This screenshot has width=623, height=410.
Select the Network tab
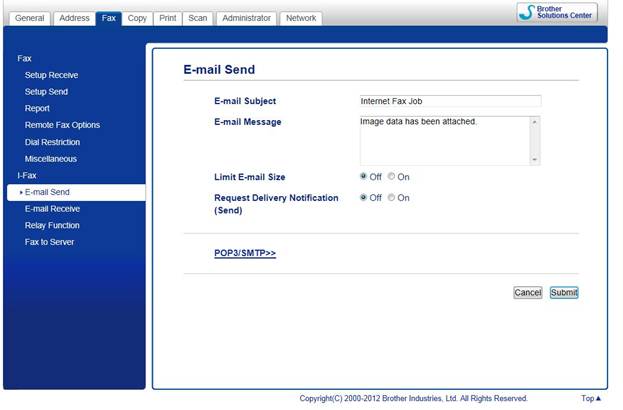(x=300, y=18)
